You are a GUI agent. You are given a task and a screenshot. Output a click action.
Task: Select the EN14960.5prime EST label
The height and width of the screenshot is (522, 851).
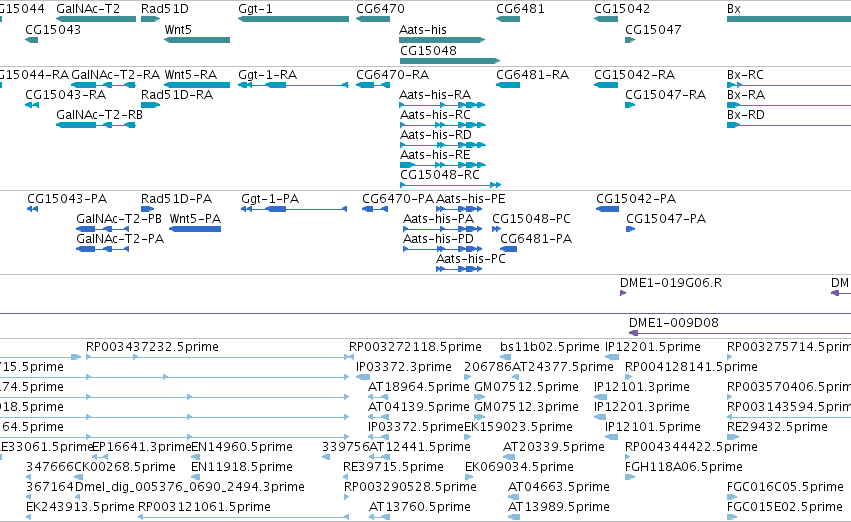[242, 447]
